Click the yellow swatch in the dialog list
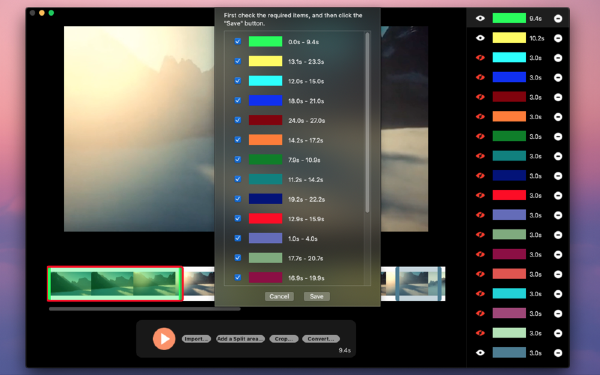 coord(265,61)
